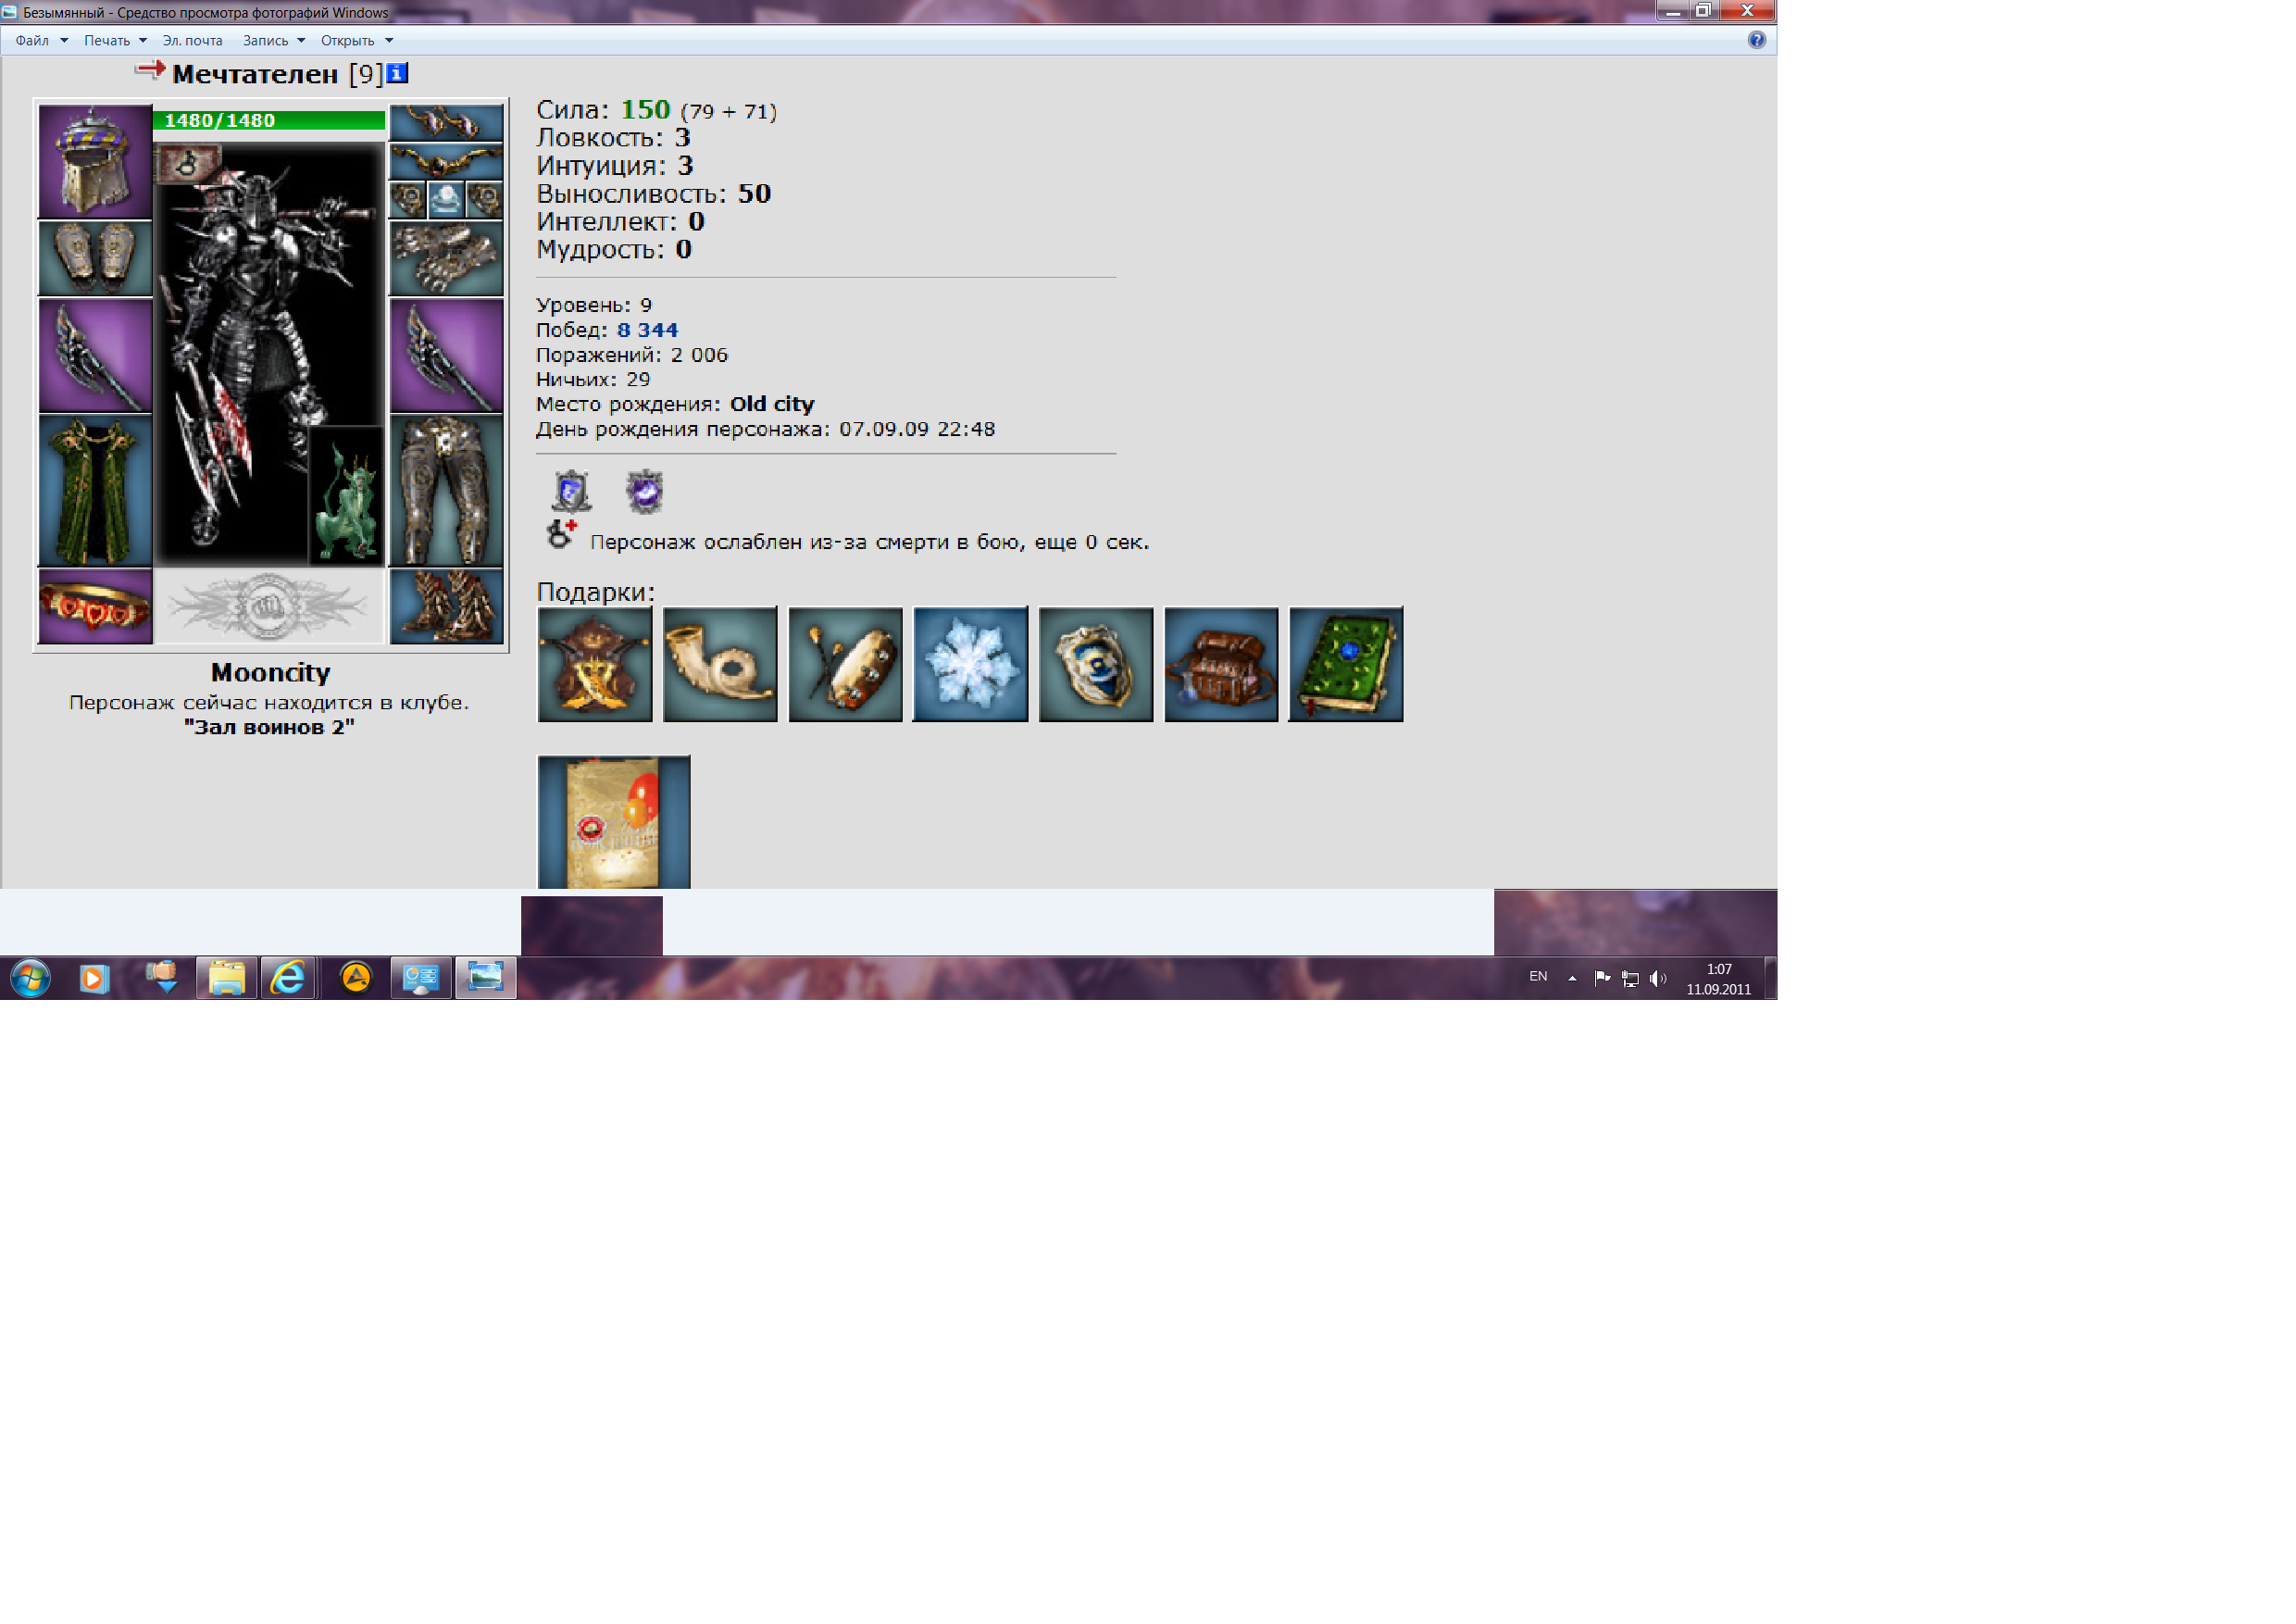Click character name Мечтателен

[x=255, y=74]
